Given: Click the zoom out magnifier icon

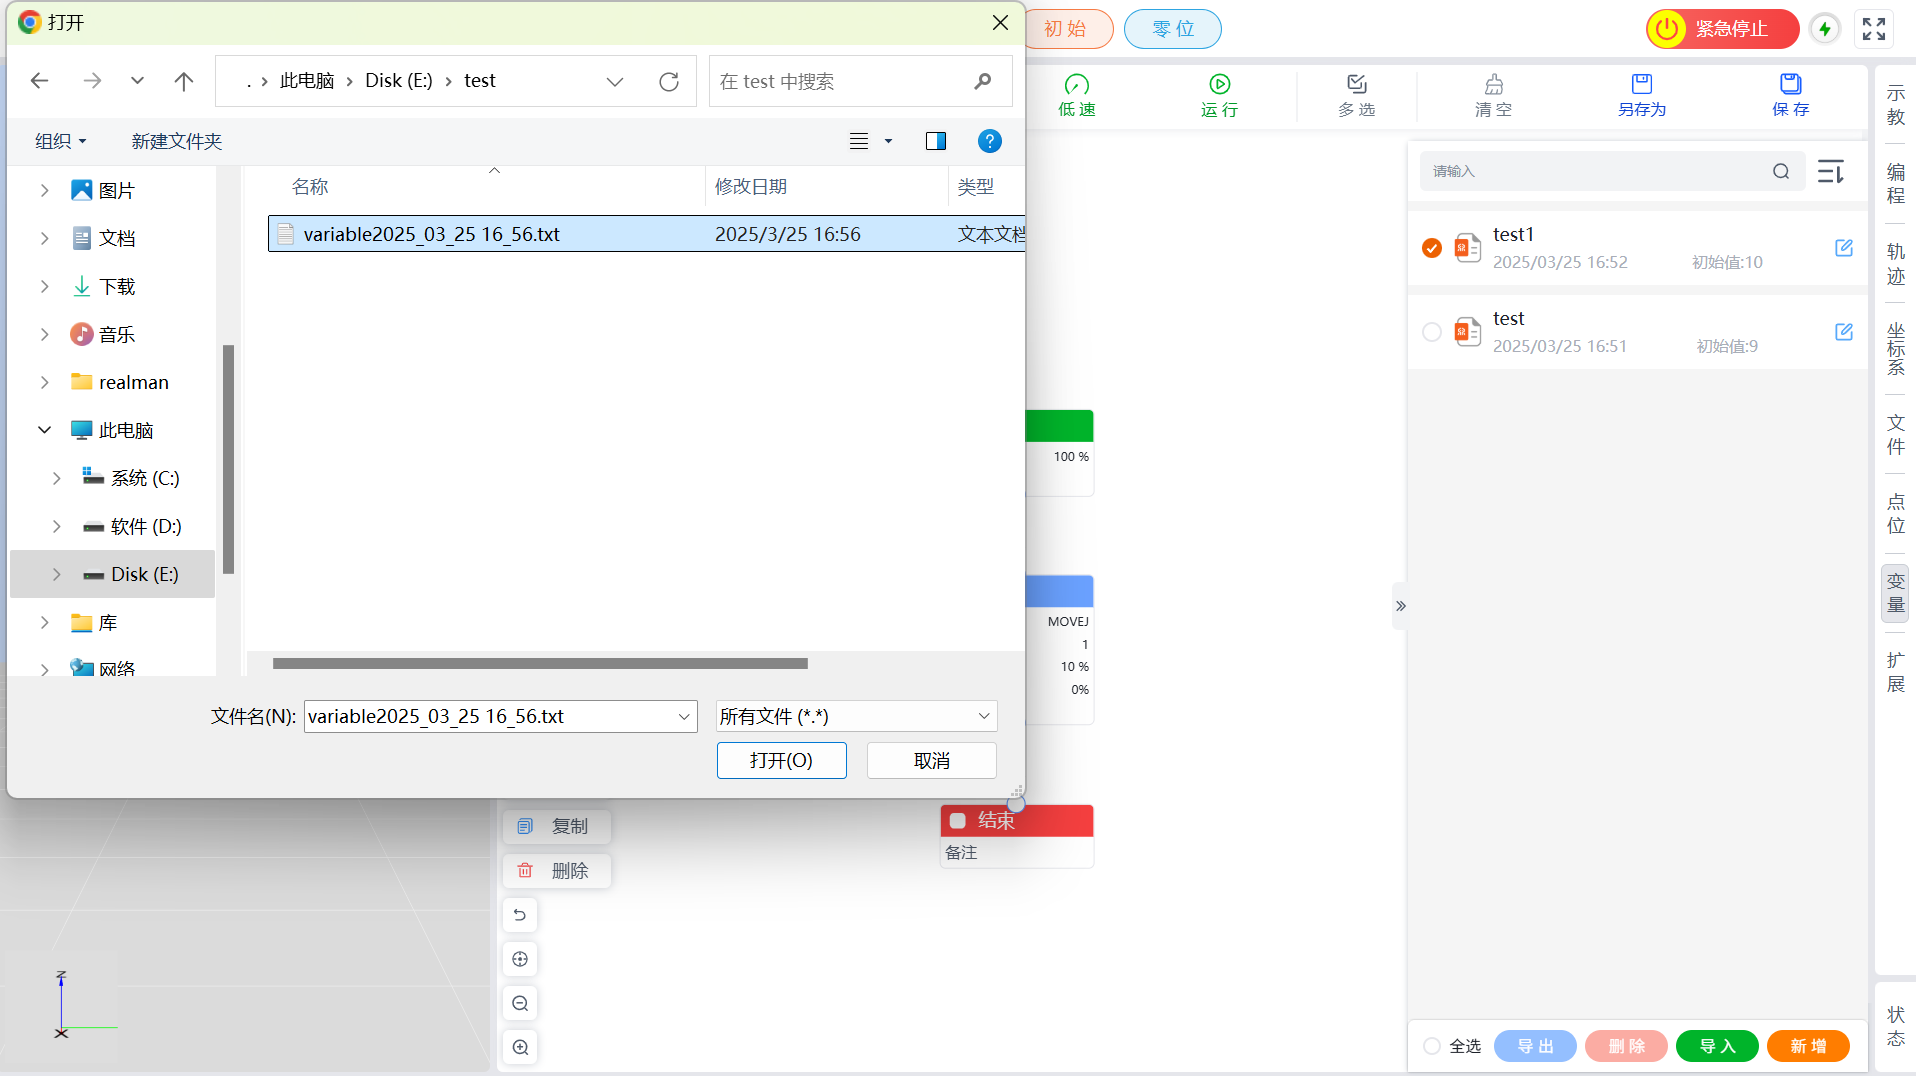Looking at the screenshot, I should click(520, 1003).
